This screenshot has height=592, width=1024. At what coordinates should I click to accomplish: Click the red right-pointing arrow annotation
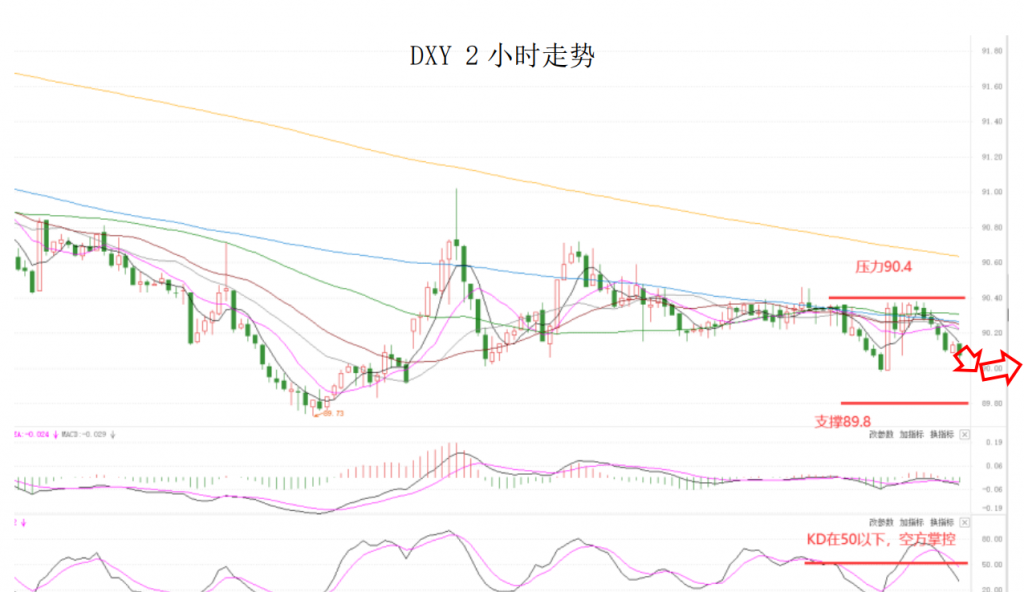[1002, 368]
